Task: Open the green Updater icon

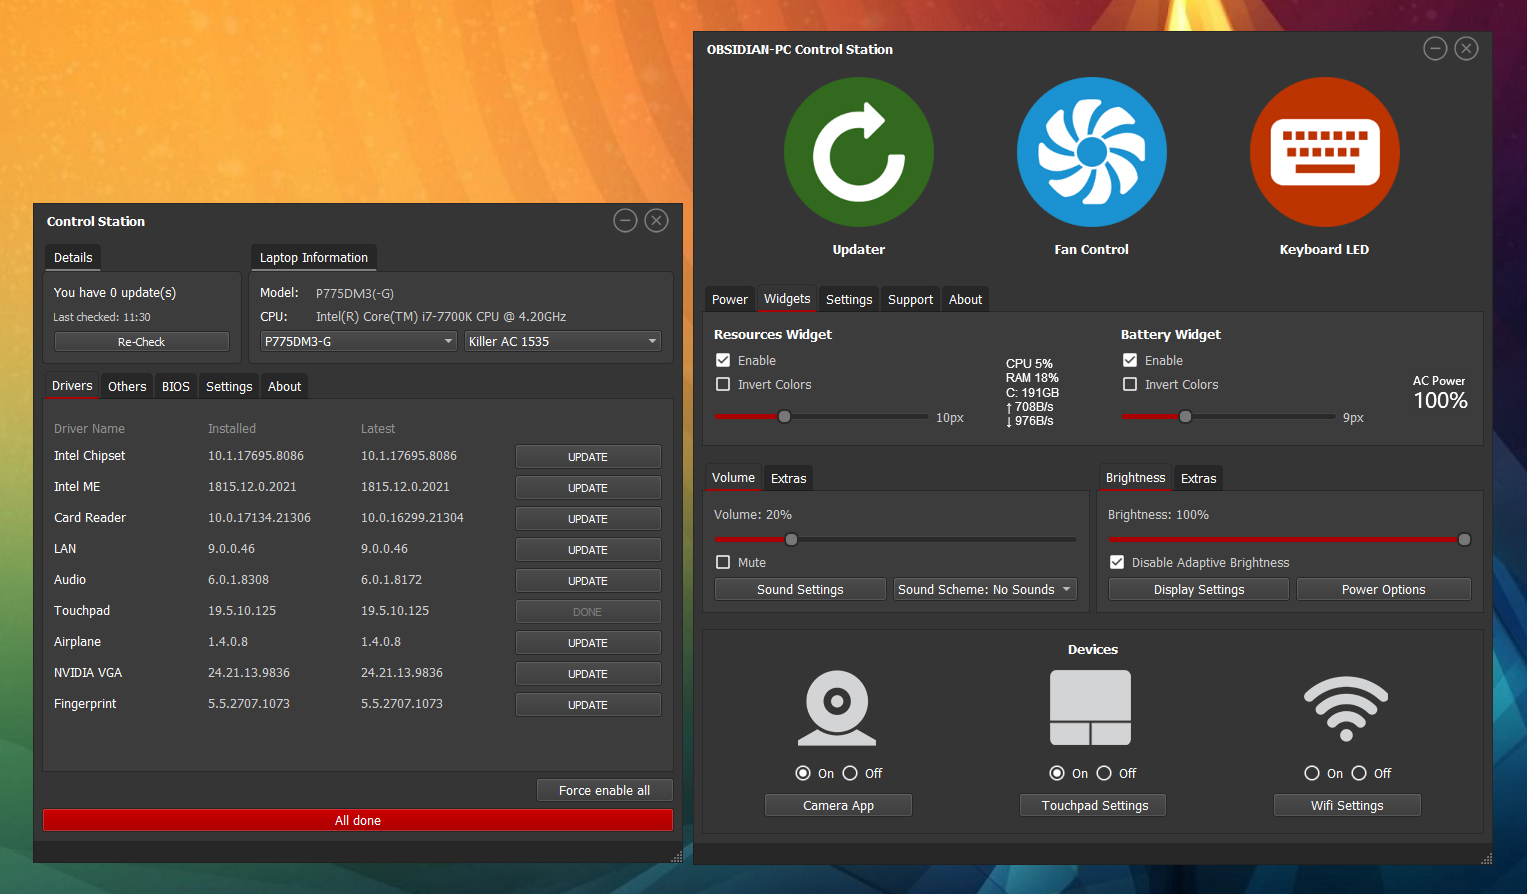Action: (x=859, y=152)
